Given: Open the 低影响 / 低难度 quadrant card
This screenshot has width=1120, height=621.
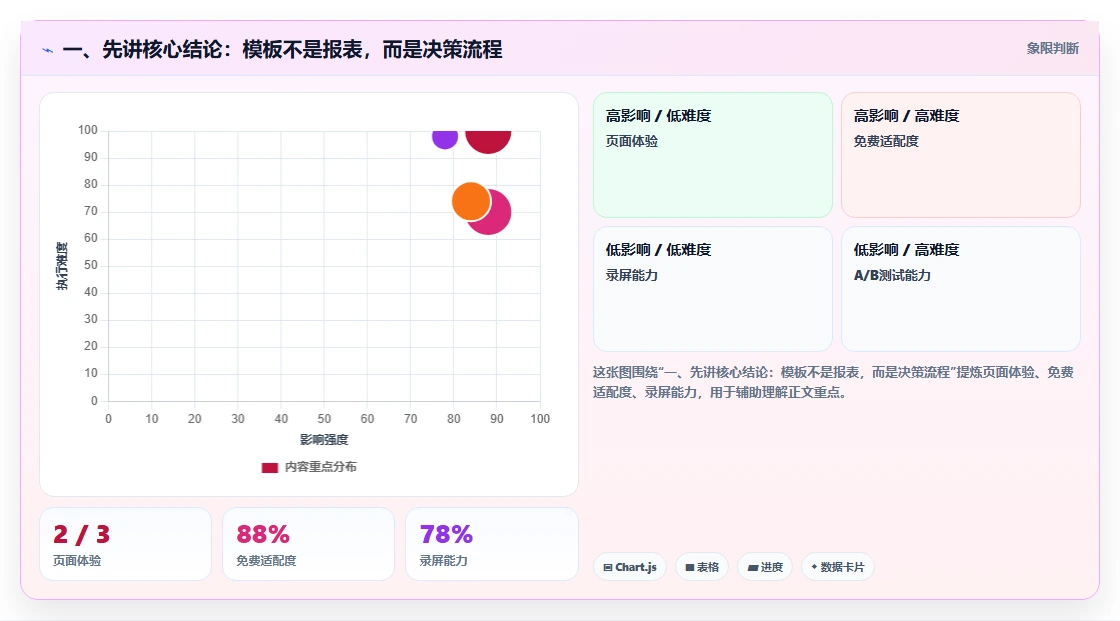Looking at the screenshot, I should [713, 289].
